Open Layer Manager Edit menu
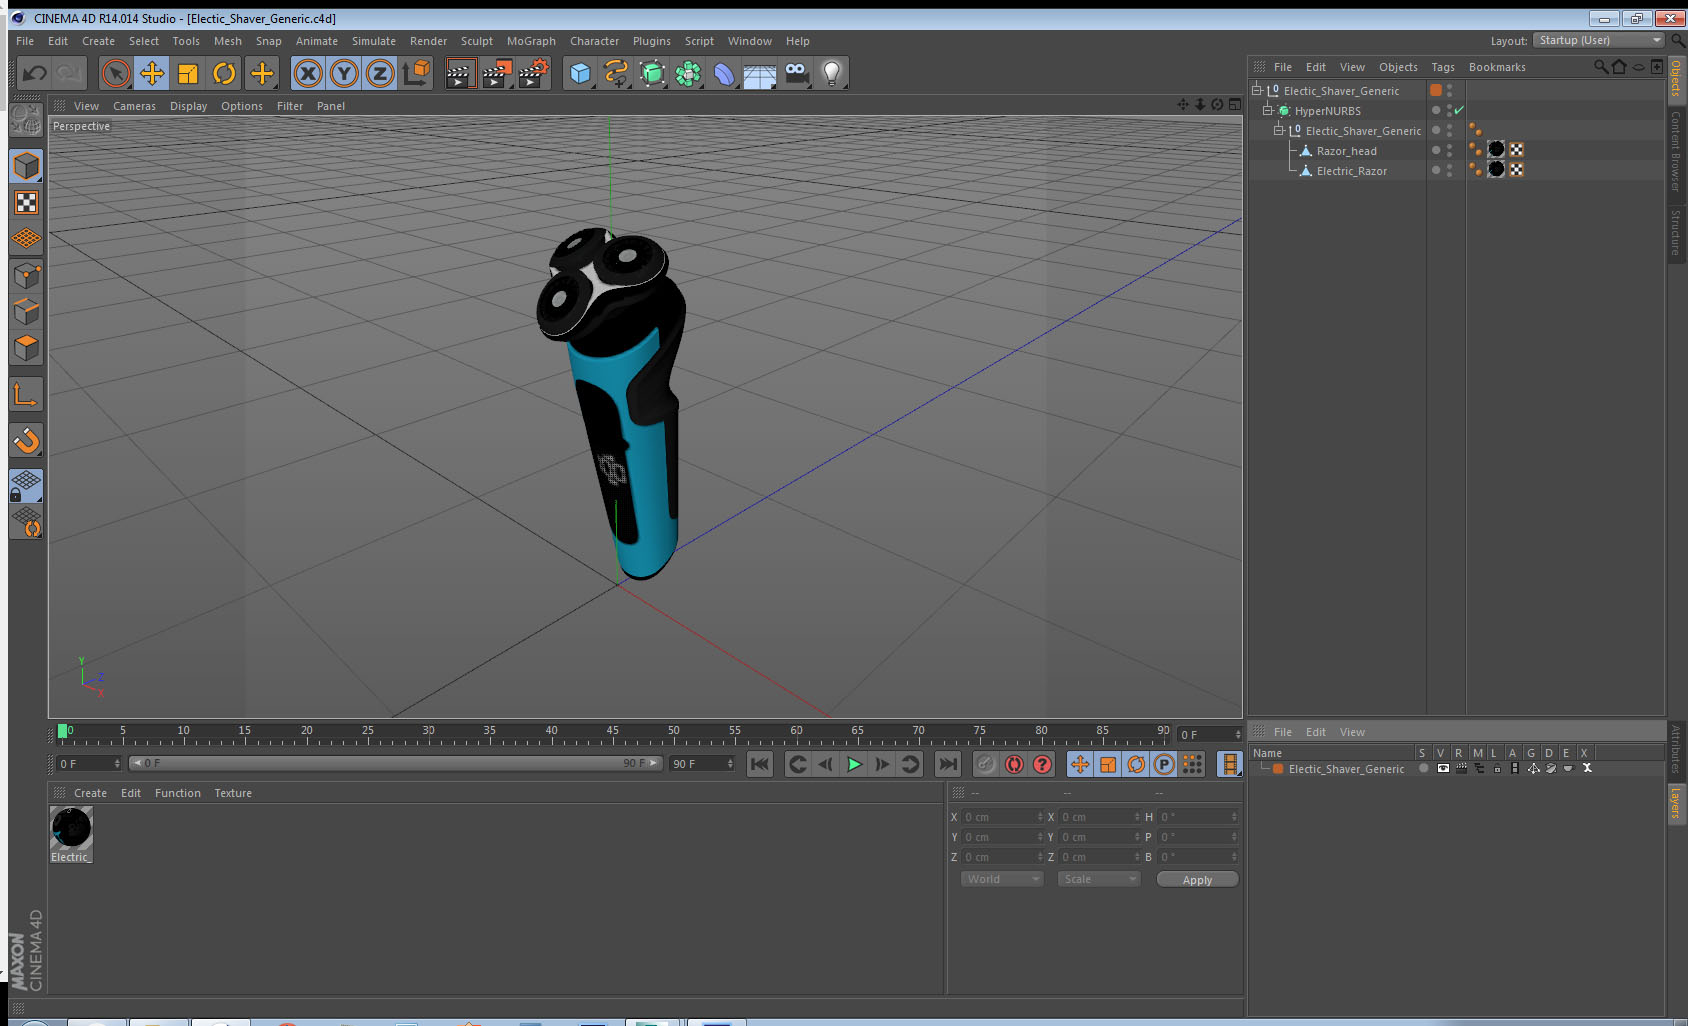Image resolution: width=1688 pixels, height=1026 pixels. click(x=1315, y=732)
